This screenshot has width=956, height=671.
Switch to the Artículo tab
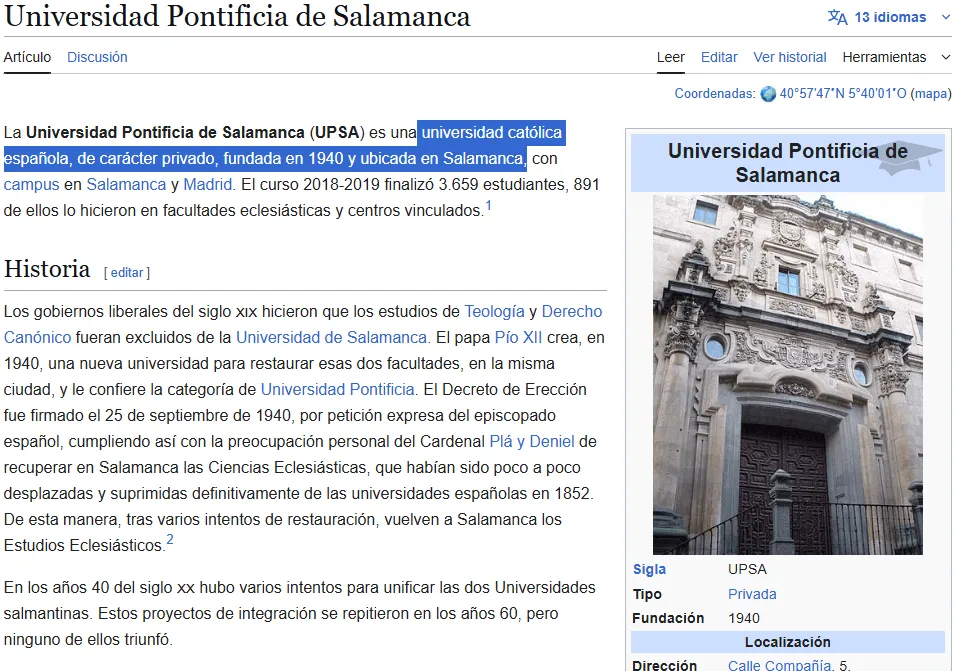point(27,57)
